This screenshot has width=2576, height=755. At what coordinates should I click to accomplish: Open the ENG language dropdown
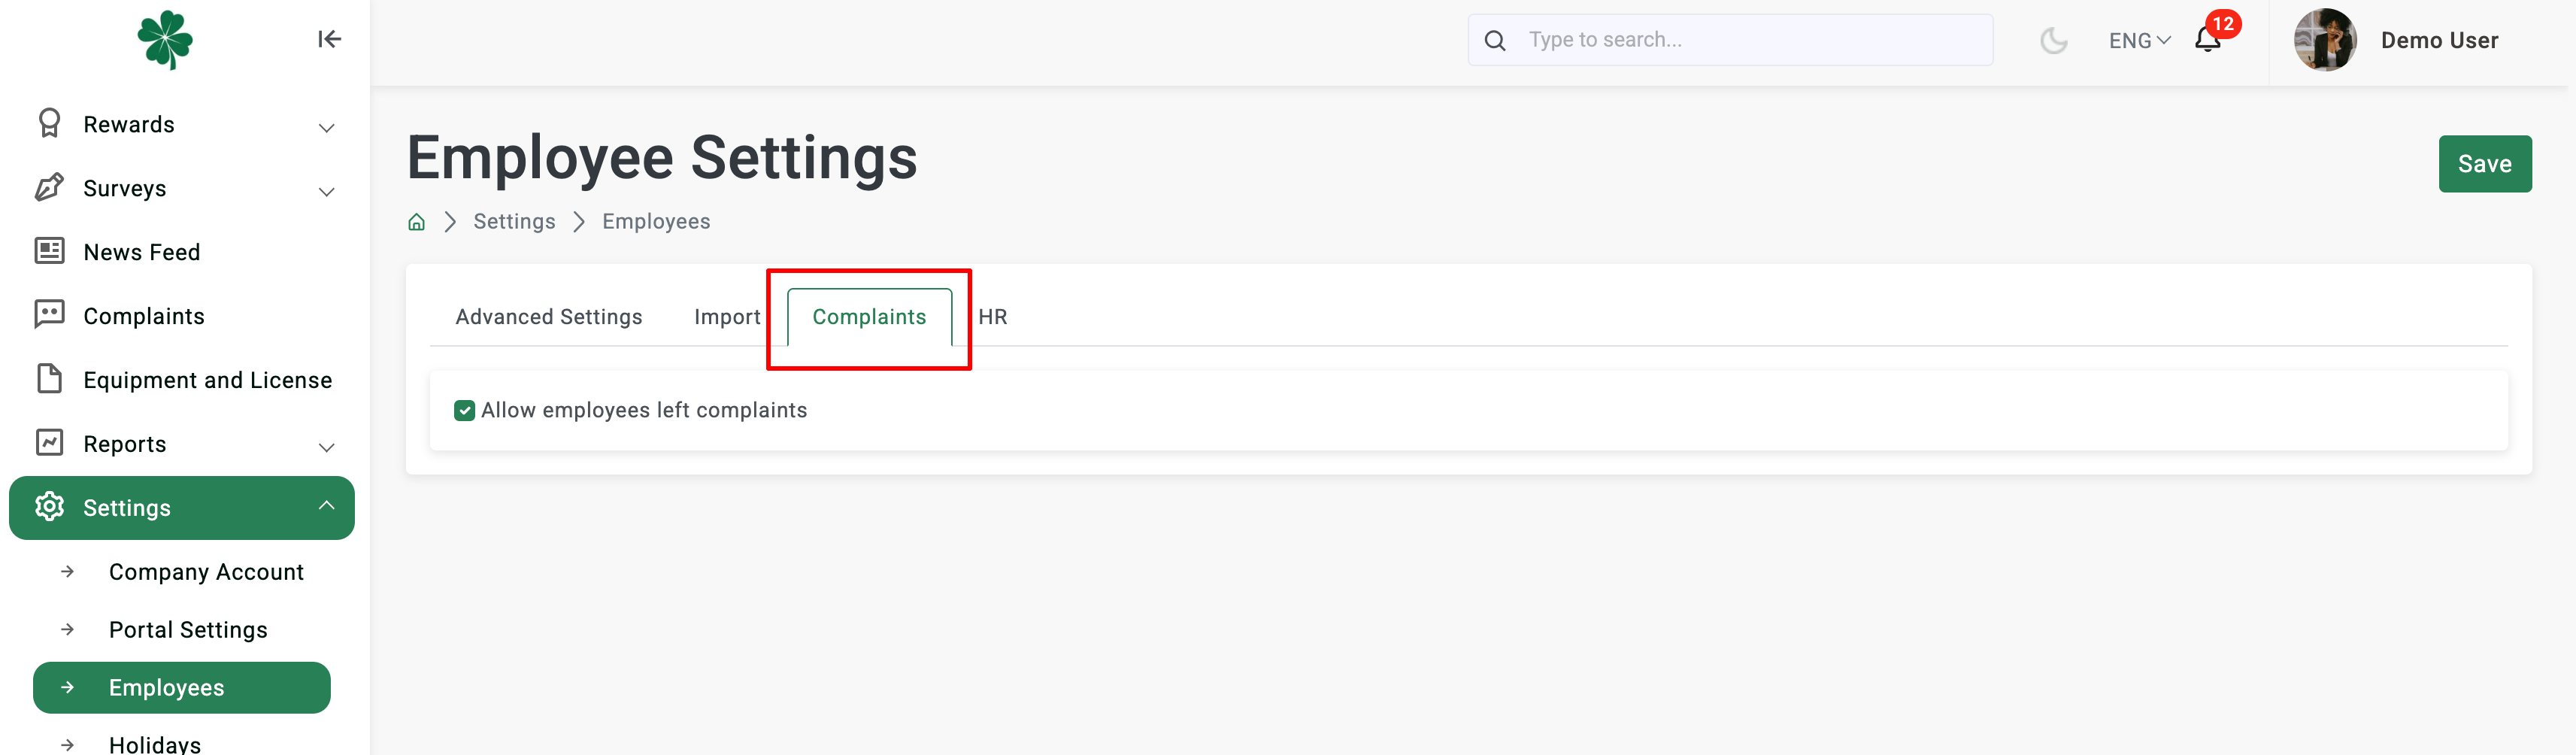pyautogui.click(x=2139, y=40)
